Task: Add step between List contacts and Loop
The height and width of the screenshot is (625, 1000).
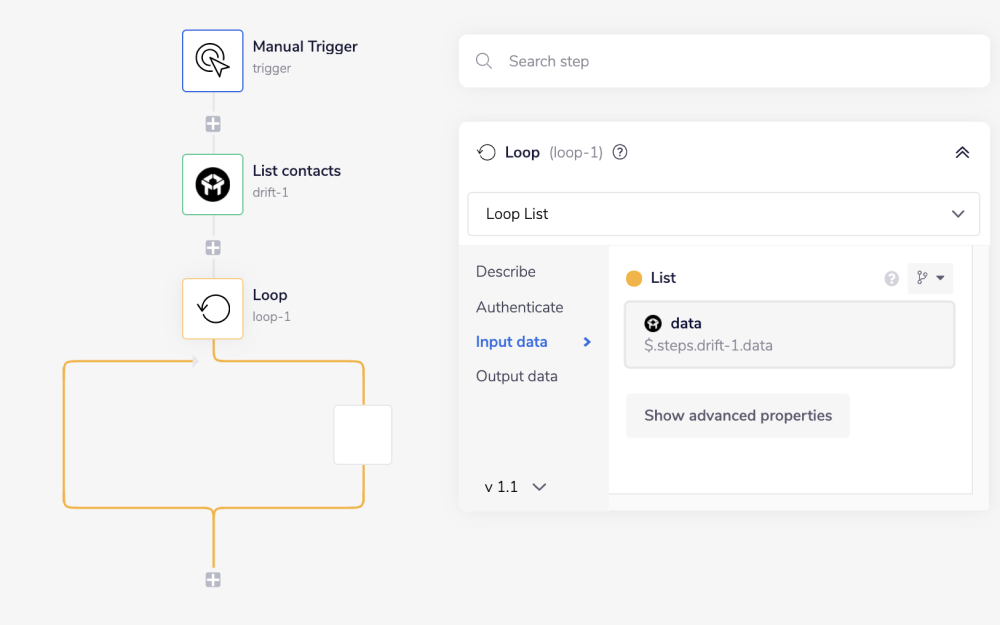Action: pyautogui.click(x=213, y=247)
